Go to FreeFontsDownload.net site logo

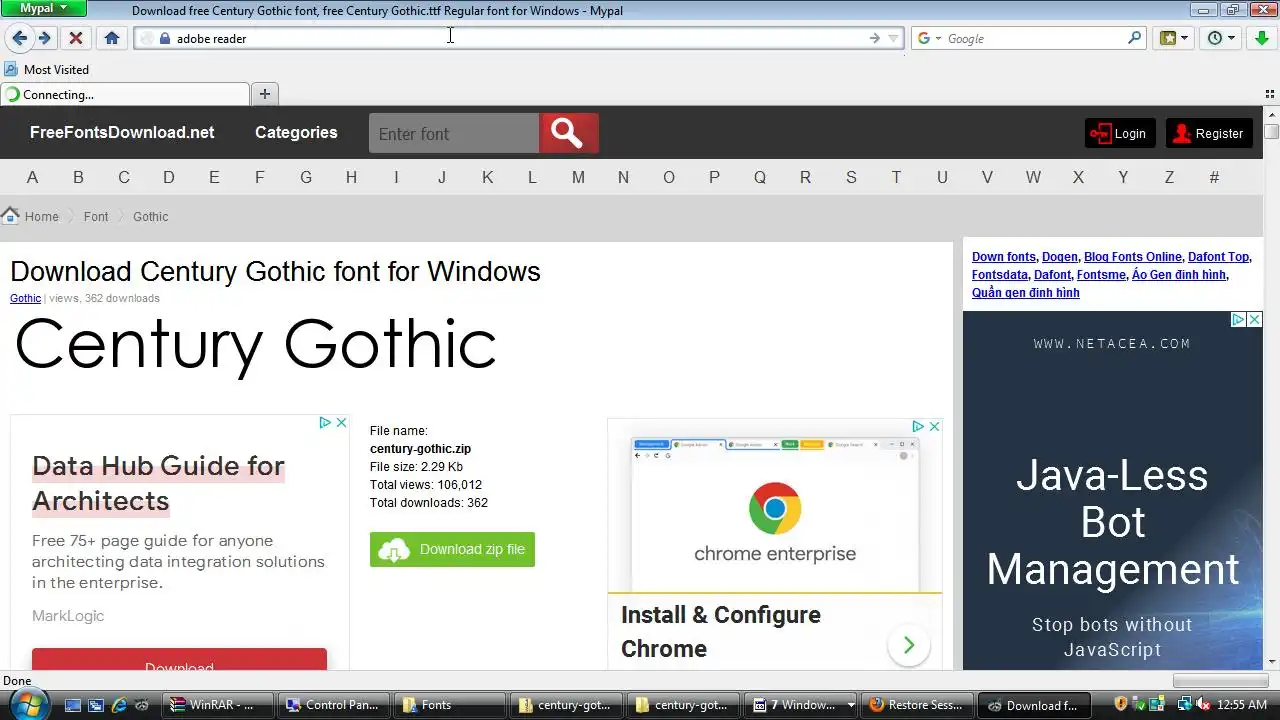tap(122, 132)
